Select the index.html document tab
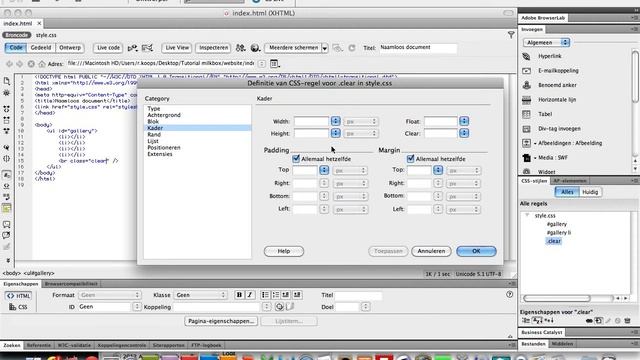This screenshot has height=360, width=640. coord(18,24)
